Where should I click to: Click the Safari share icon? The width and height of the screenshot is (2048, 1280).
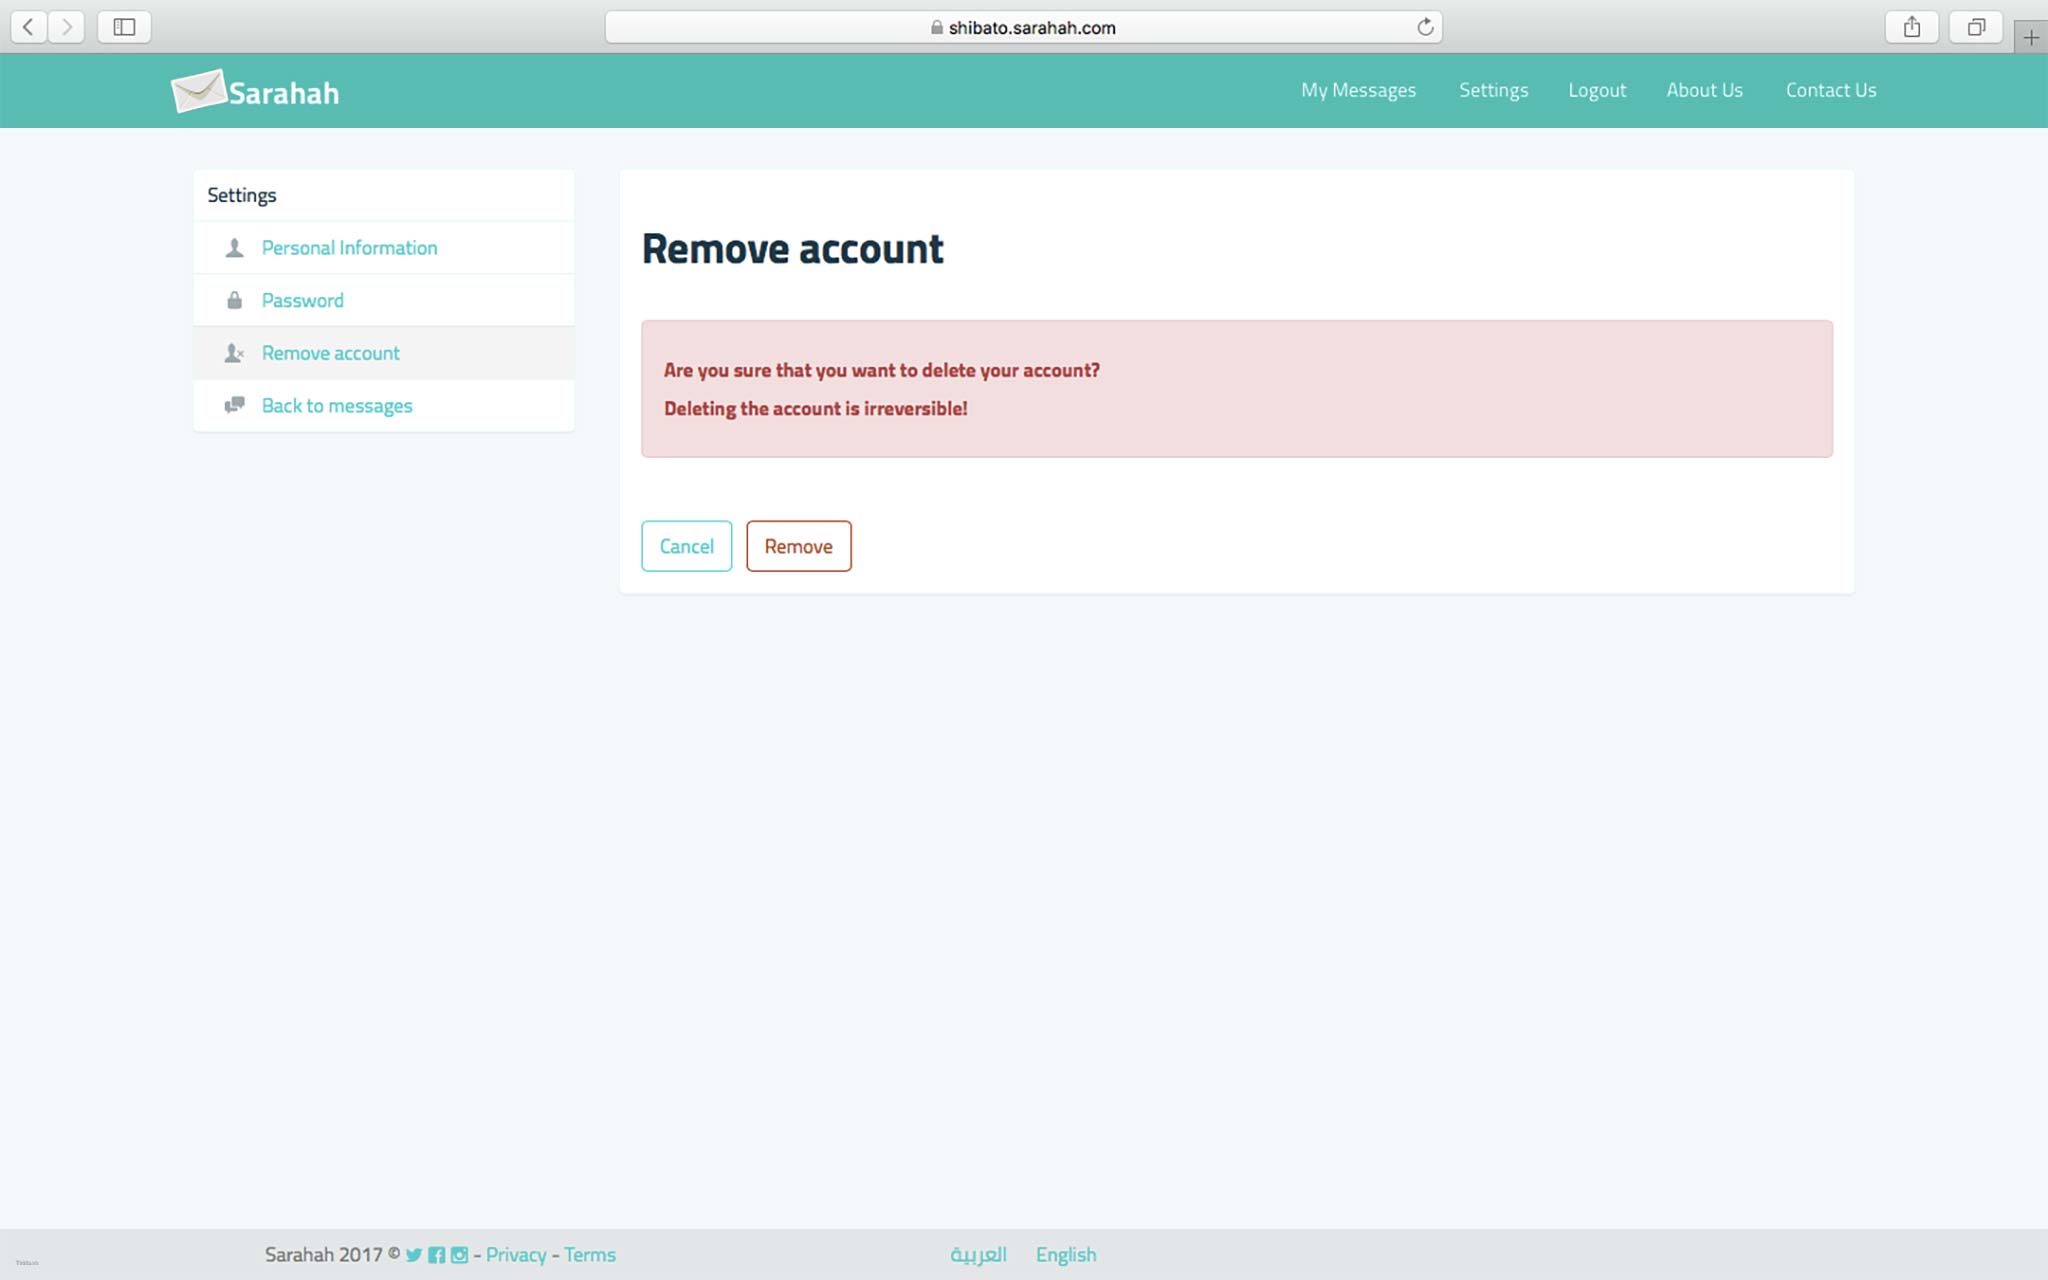tap(1912, 27)
